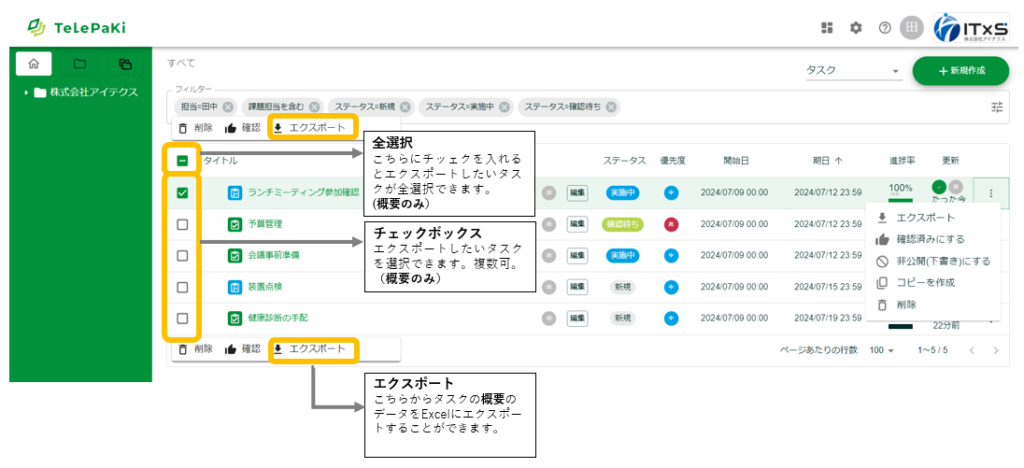
Task: Click the 新規作成 button
Action: [x=960, y=71]
